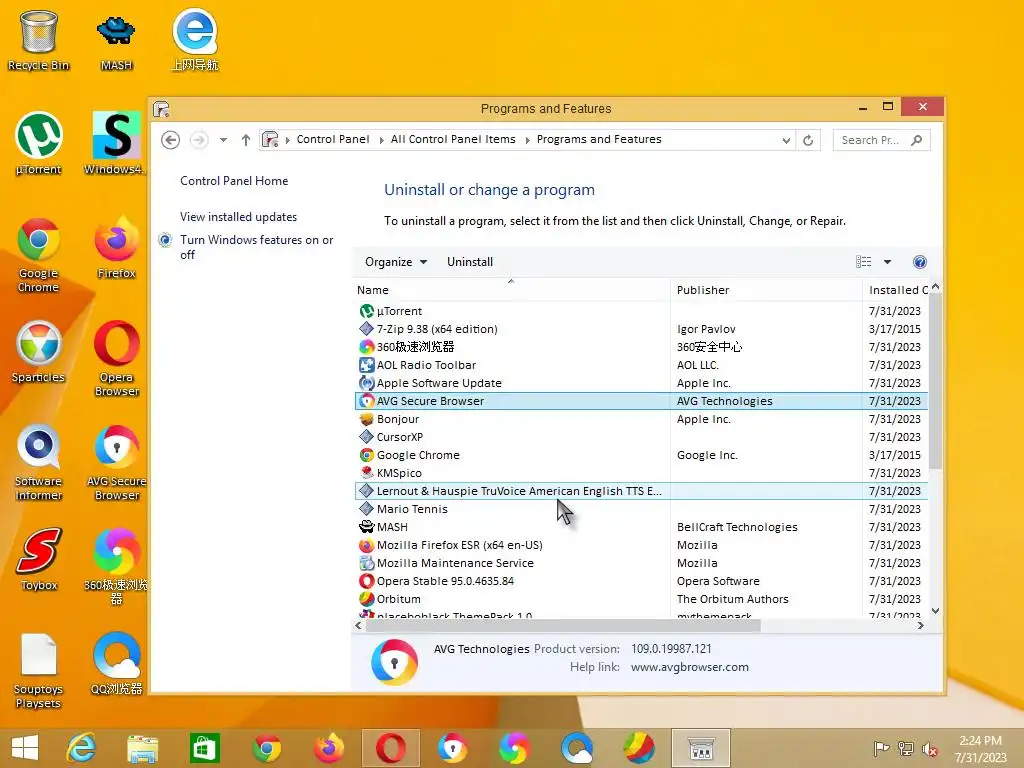1024x768 pixels.
Task: Go up one level in Control Panel
Action: coord(246,140)
